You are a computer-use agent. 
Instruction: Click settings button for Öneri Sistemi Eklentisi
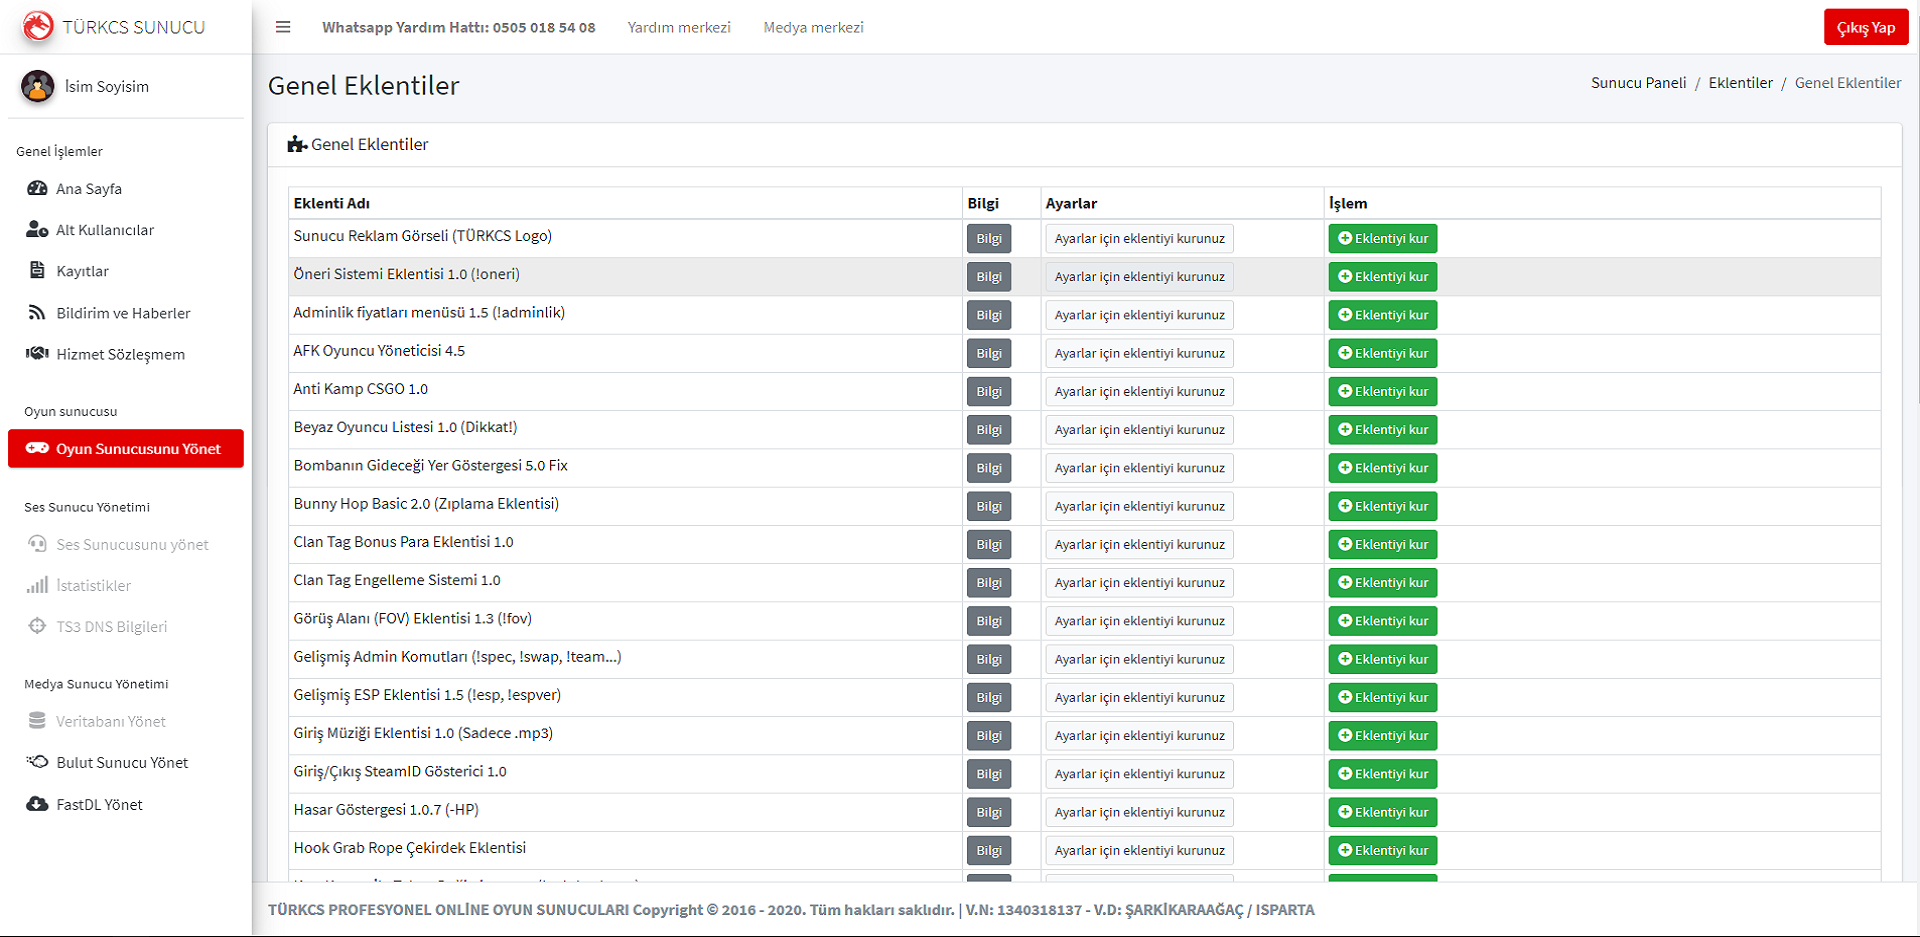click(x=1139, y=277)
